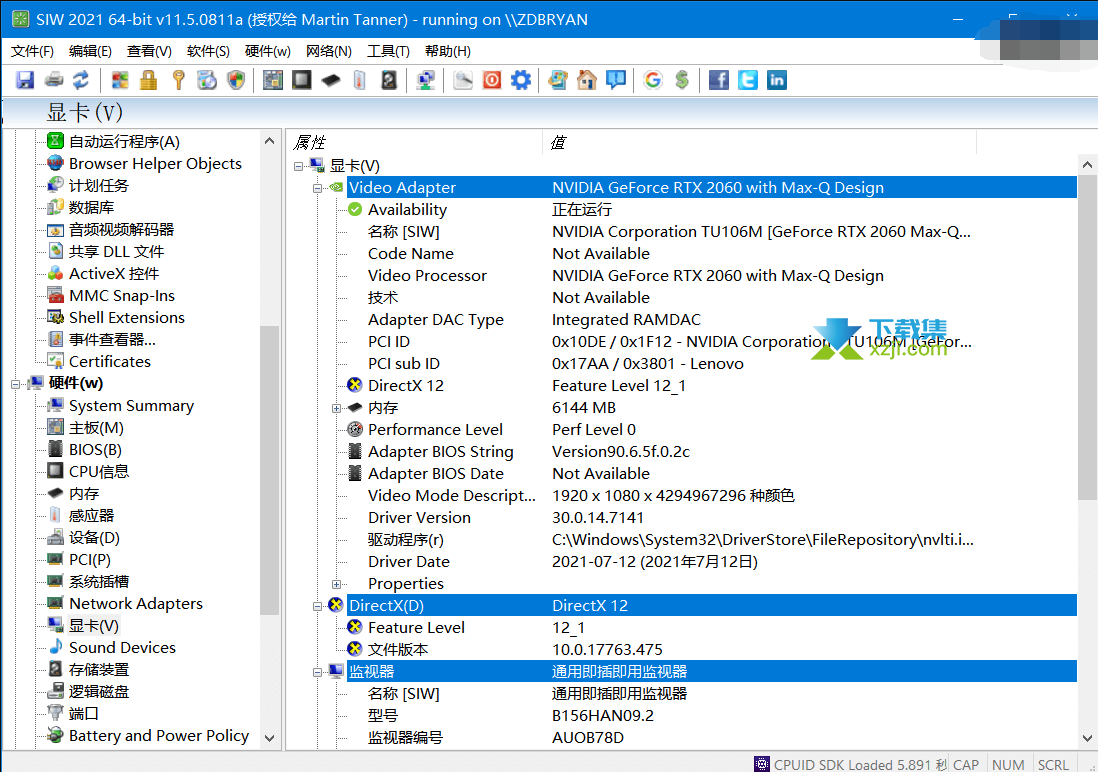
Task: Select 存储装置 in the sidebar
Action: pos(99,670)
